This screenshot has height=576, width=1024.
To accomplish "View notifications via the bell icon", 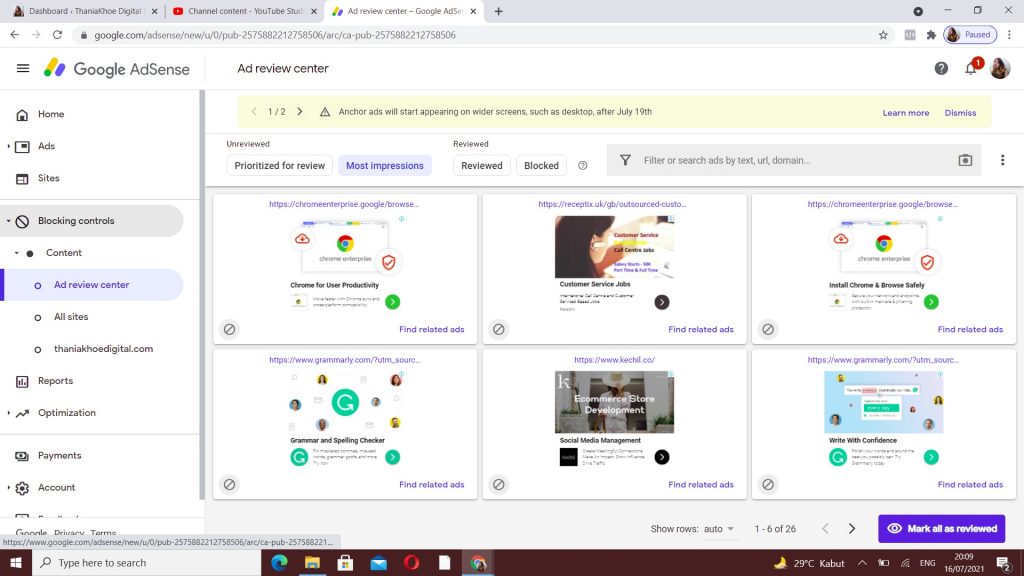I will [x=970, y=69].
